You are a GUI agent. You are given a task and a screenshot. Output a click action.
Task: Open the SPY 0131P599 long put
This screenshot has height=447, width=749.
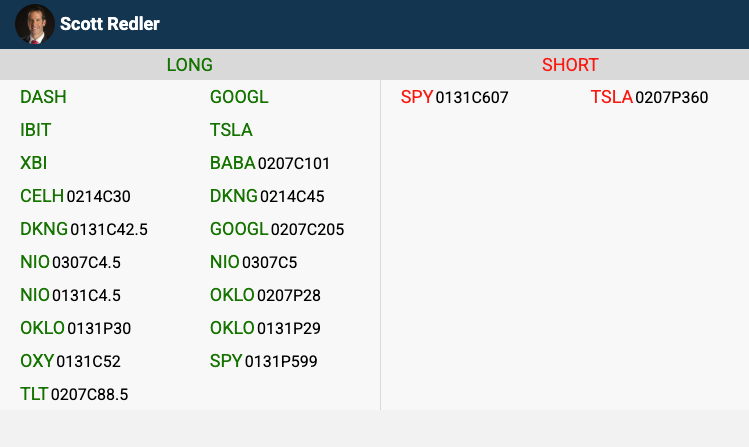(263, 361)
